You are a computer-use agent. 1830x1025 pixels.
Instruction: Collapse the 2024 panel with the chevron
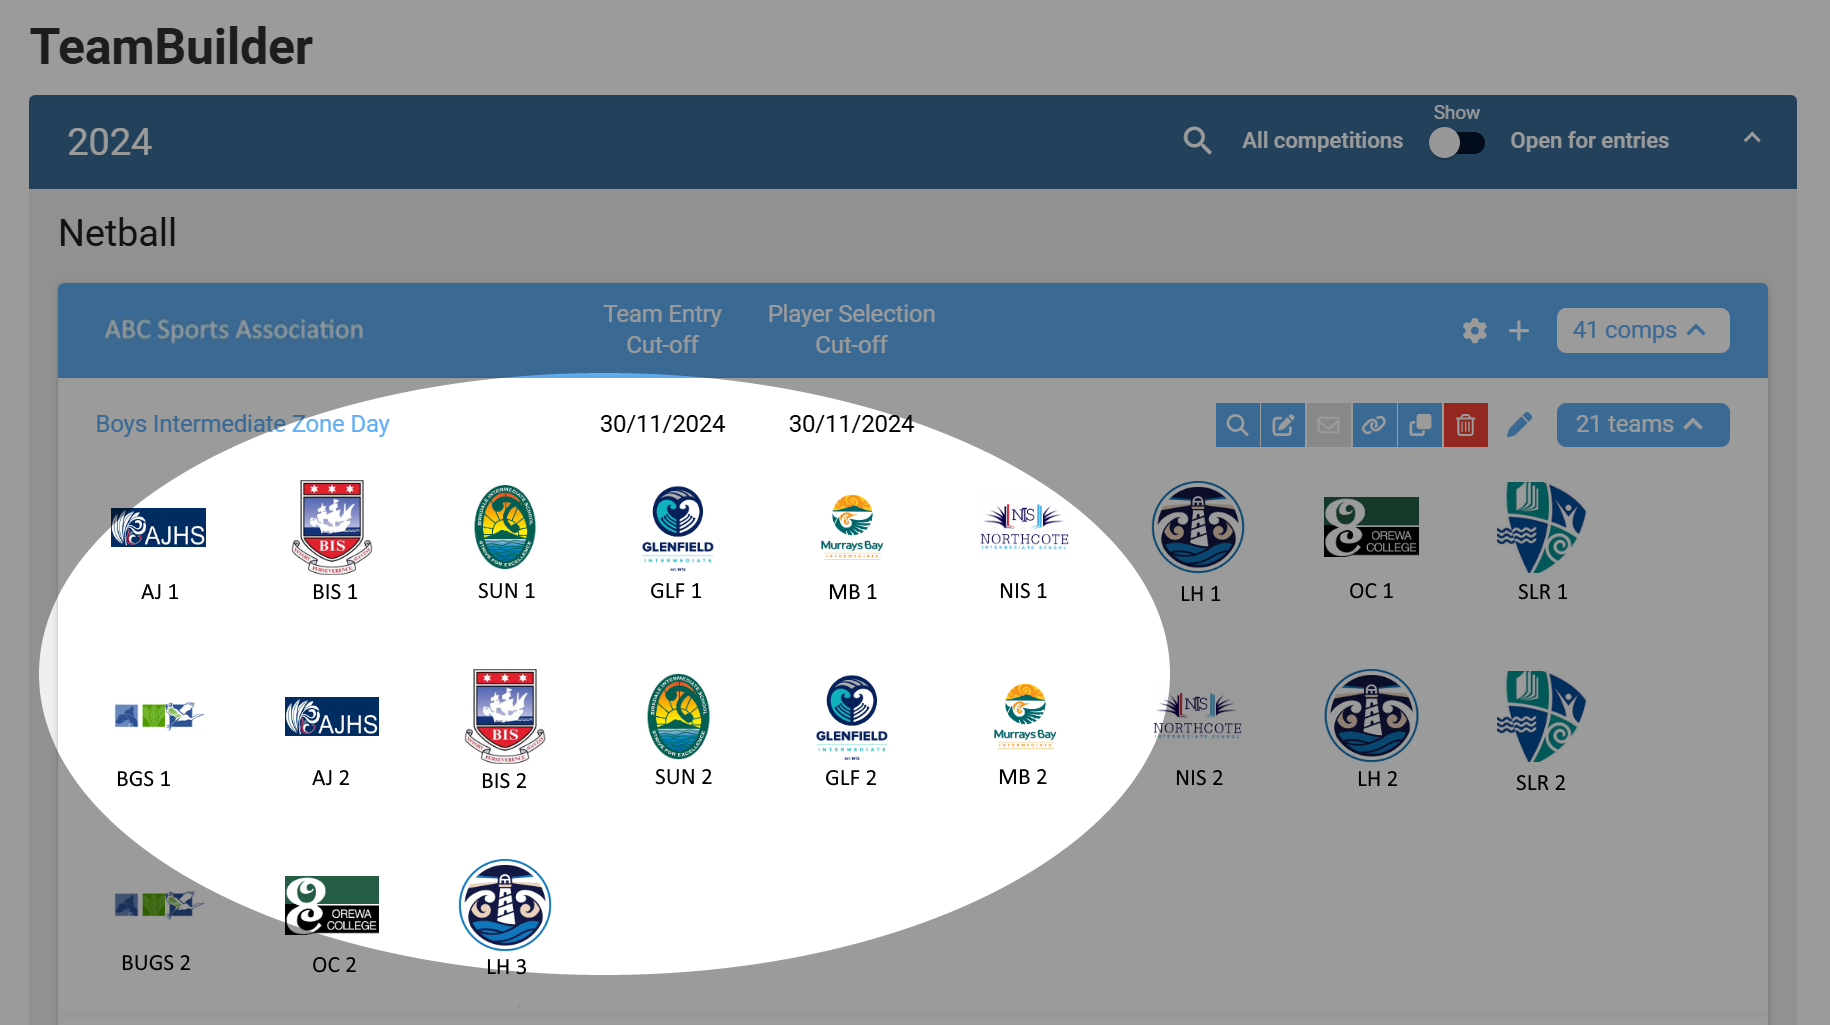pyautogui.click(x=1752, y=138)
